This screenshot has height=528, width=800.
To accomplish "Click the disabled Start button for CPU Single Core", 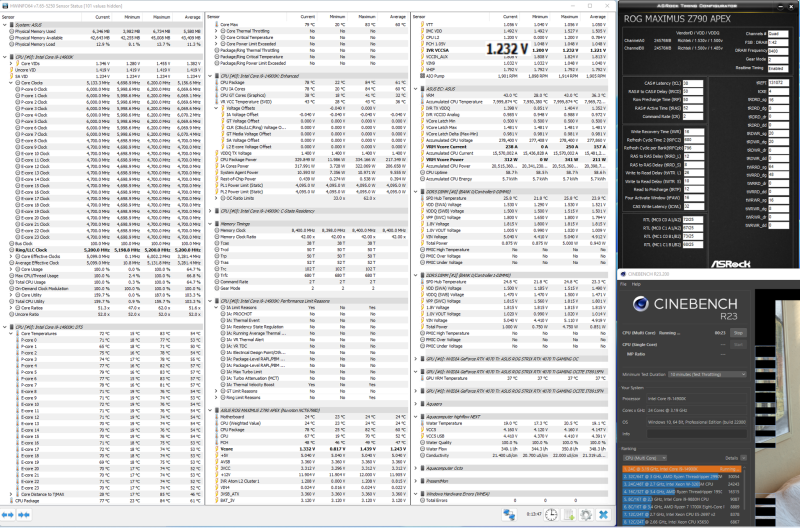I will (x=738, y=344).
